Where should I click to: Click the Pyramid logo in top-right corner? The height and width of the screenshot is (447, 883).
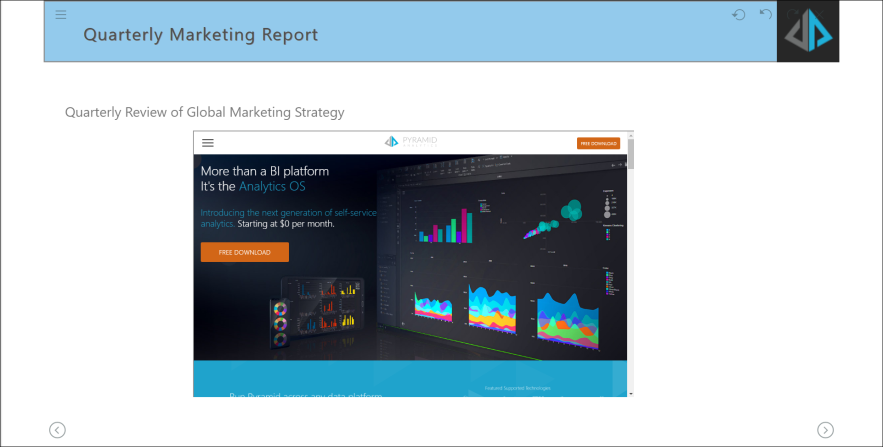coord(808,32)
